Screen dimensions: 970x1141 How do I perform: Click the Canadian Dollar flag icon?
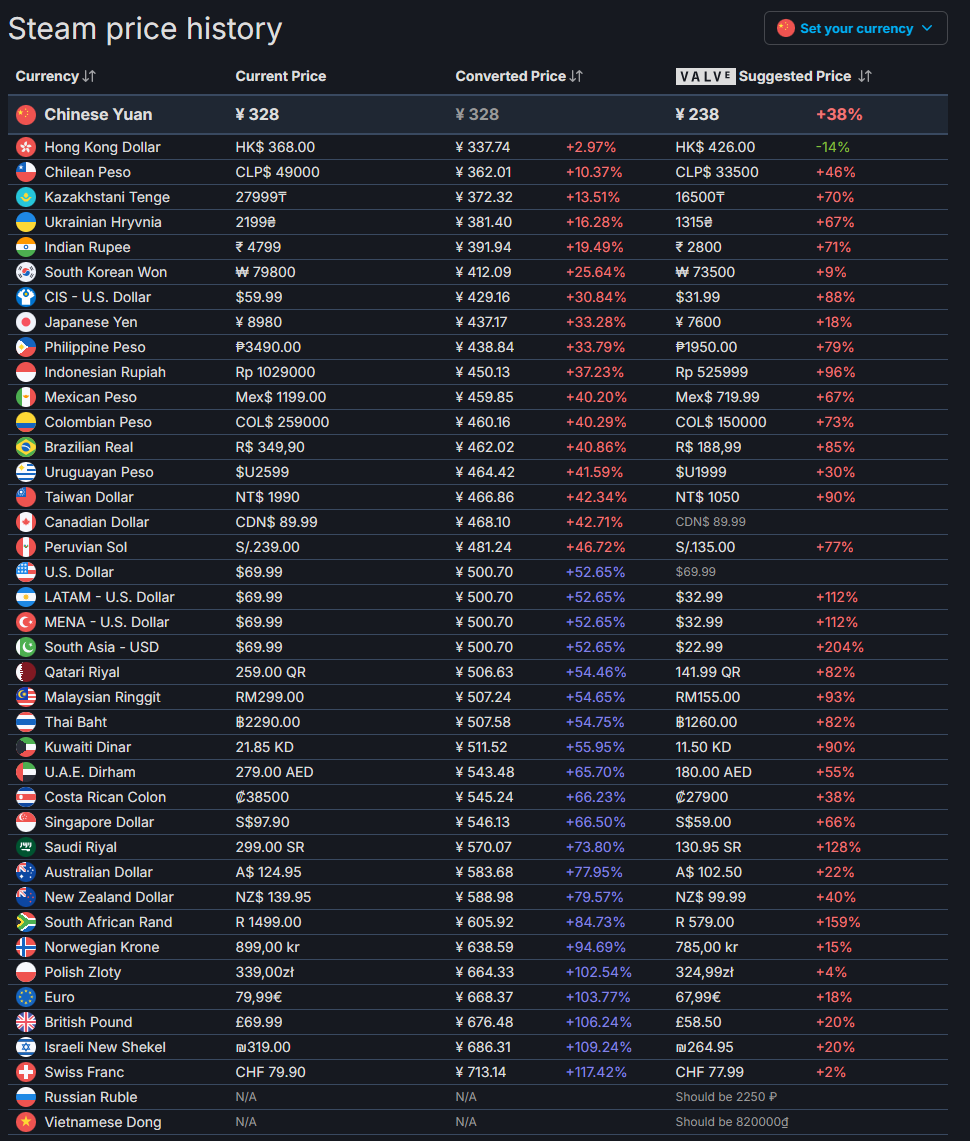26,522
